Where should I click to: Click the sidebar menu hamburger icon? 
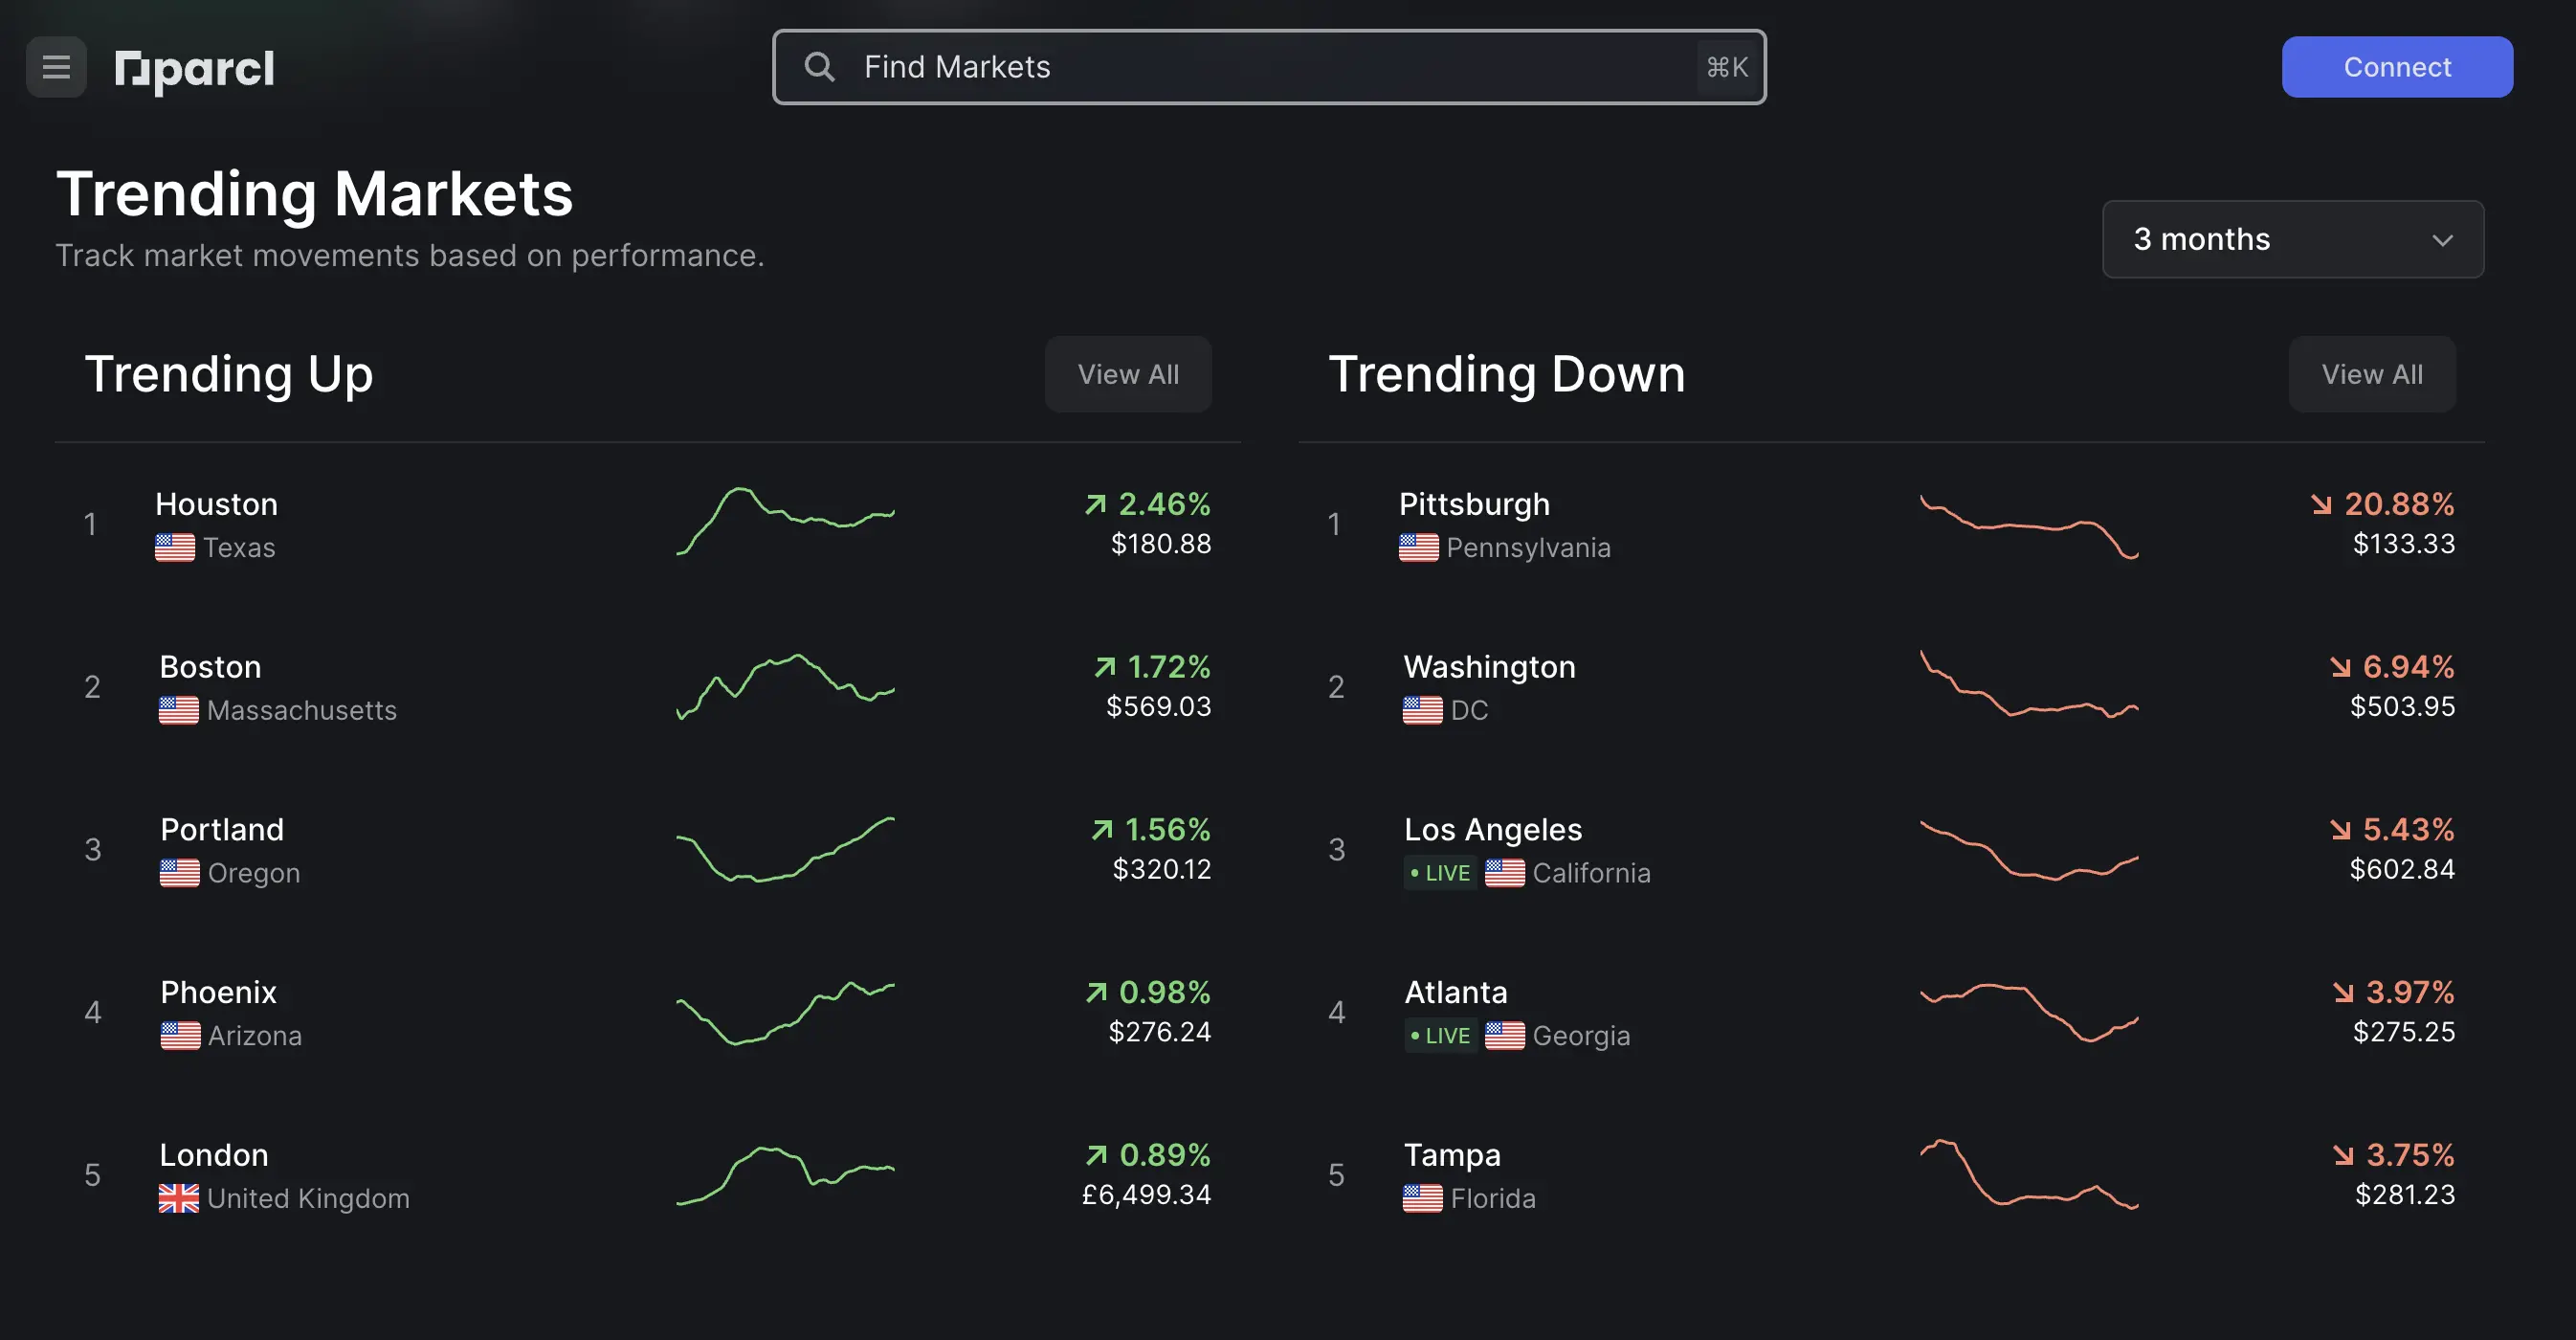(x=56, y=66)
